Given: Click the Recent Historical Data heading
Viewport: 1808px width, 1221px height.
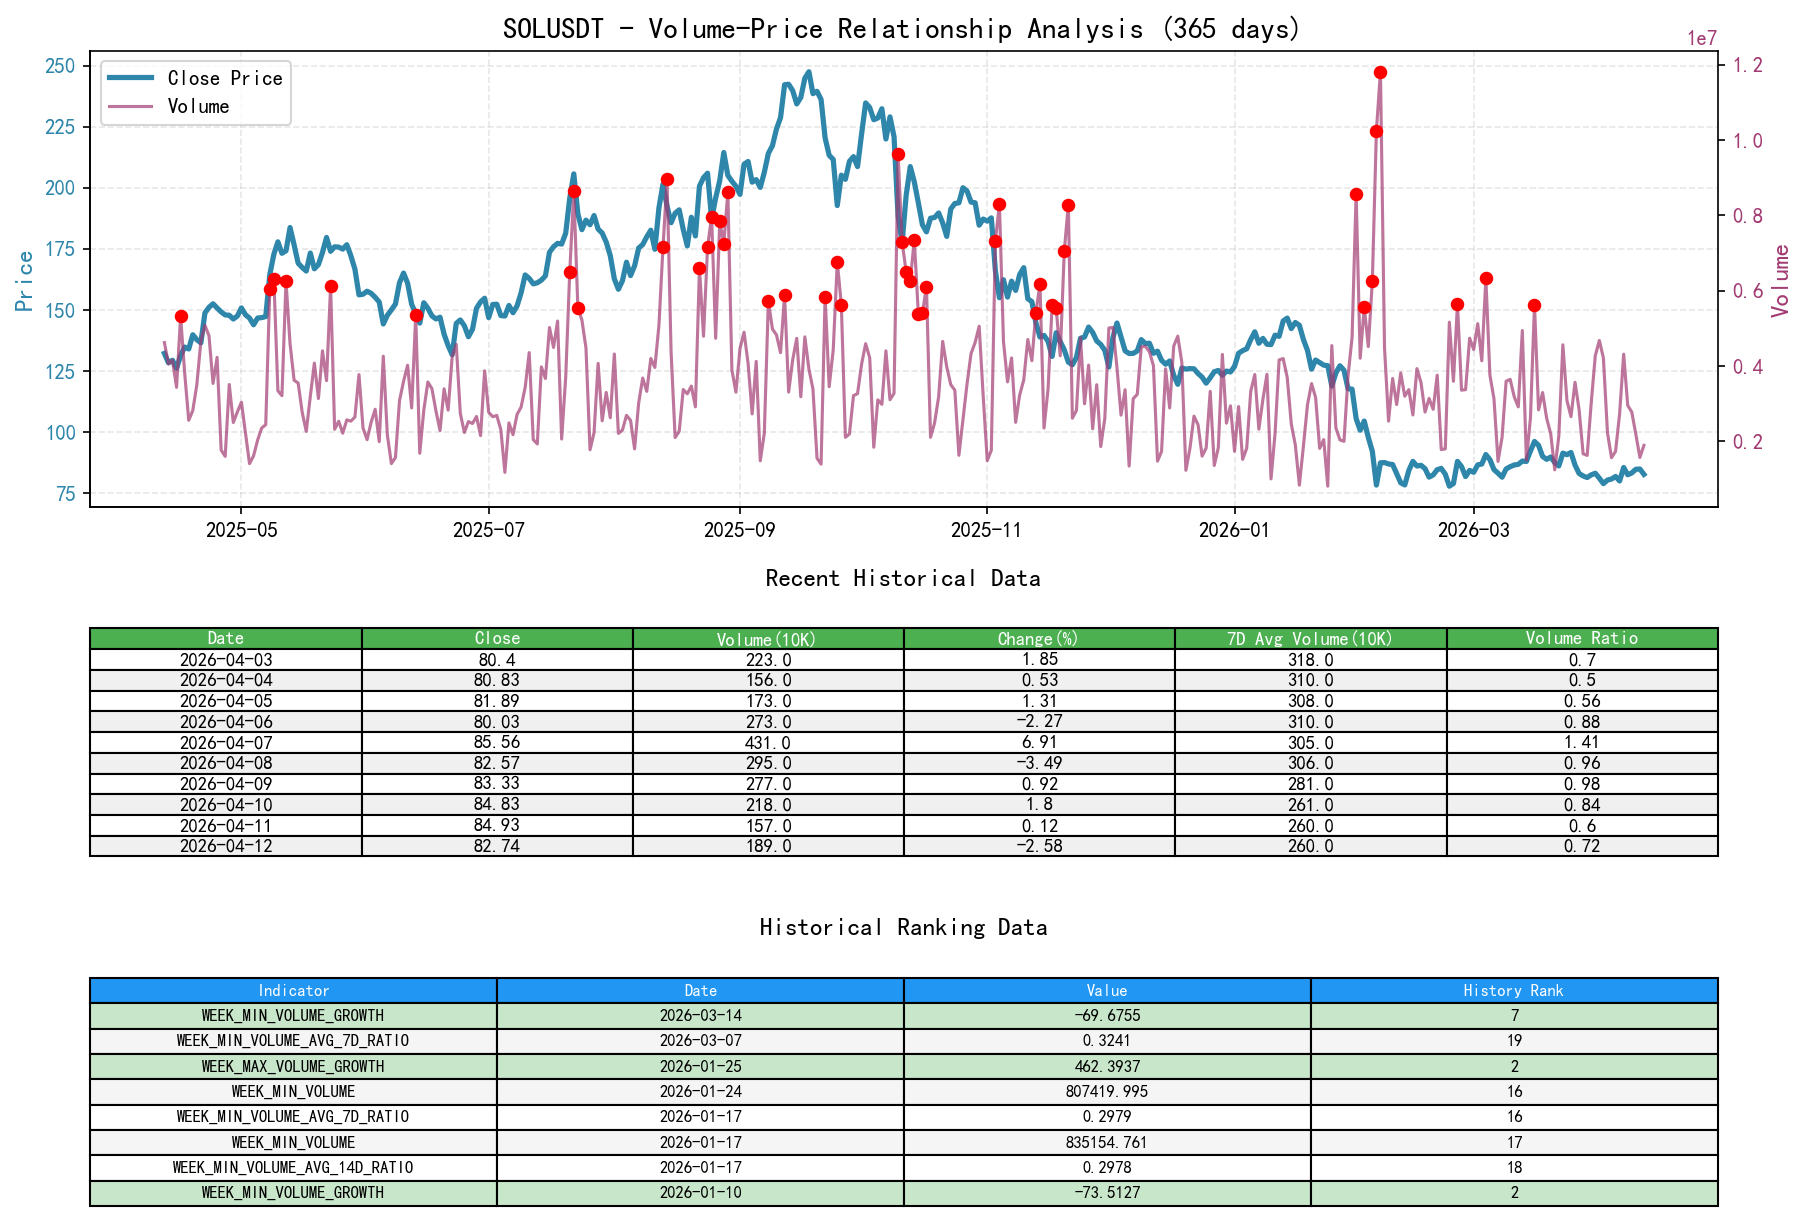Looking at the screenshot, I should pyautogui.click(x=902, y=578).
